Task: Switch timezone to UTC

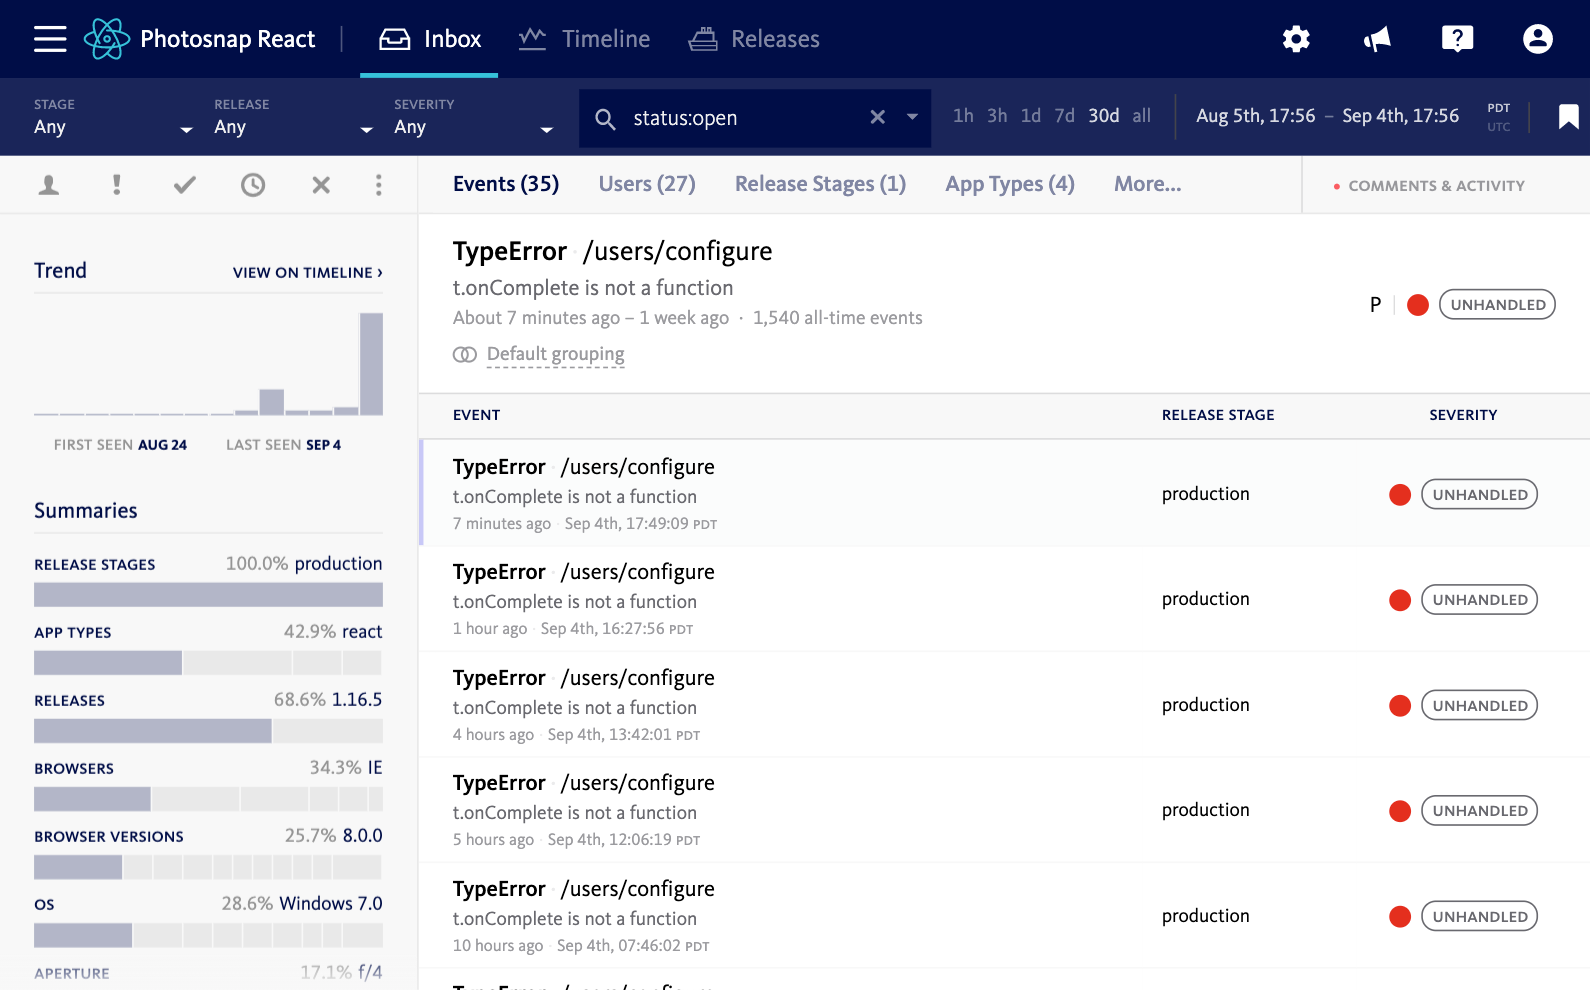Action: pos(1498,127)
